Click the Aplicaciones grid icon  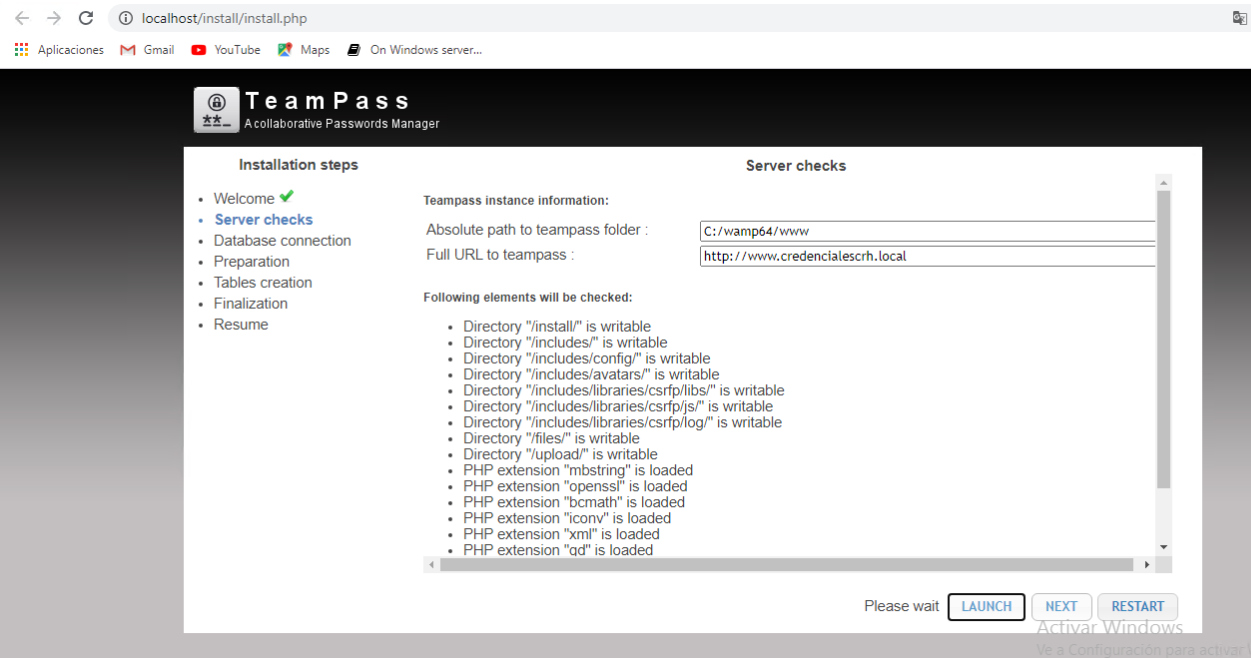pos(20,49)
